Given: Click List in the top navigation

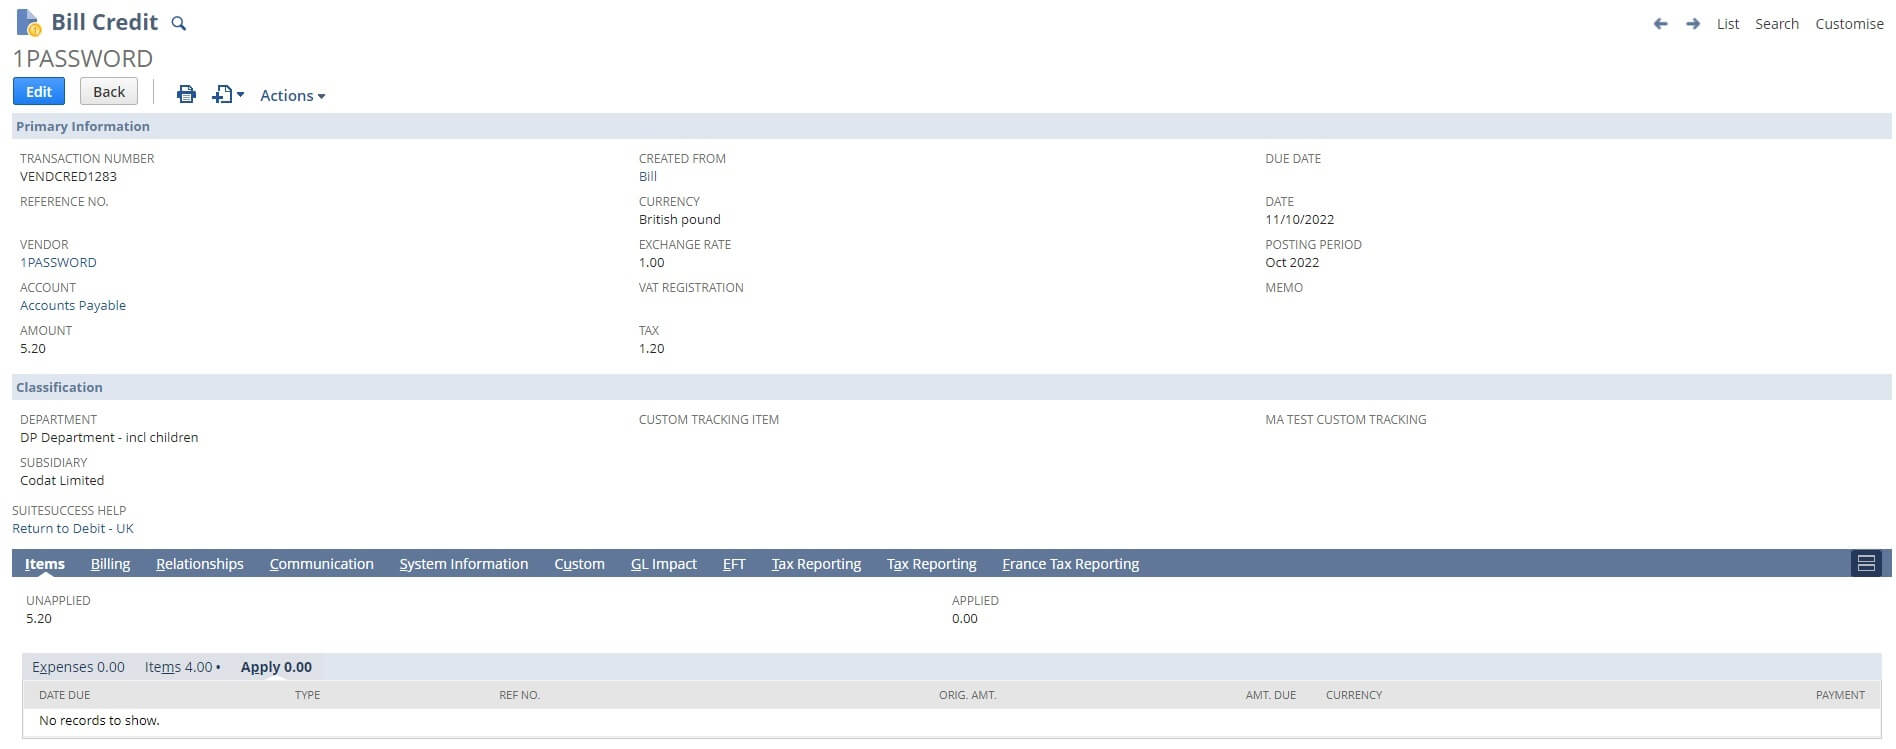Looking at the screenshot, I should (1727, 24).
